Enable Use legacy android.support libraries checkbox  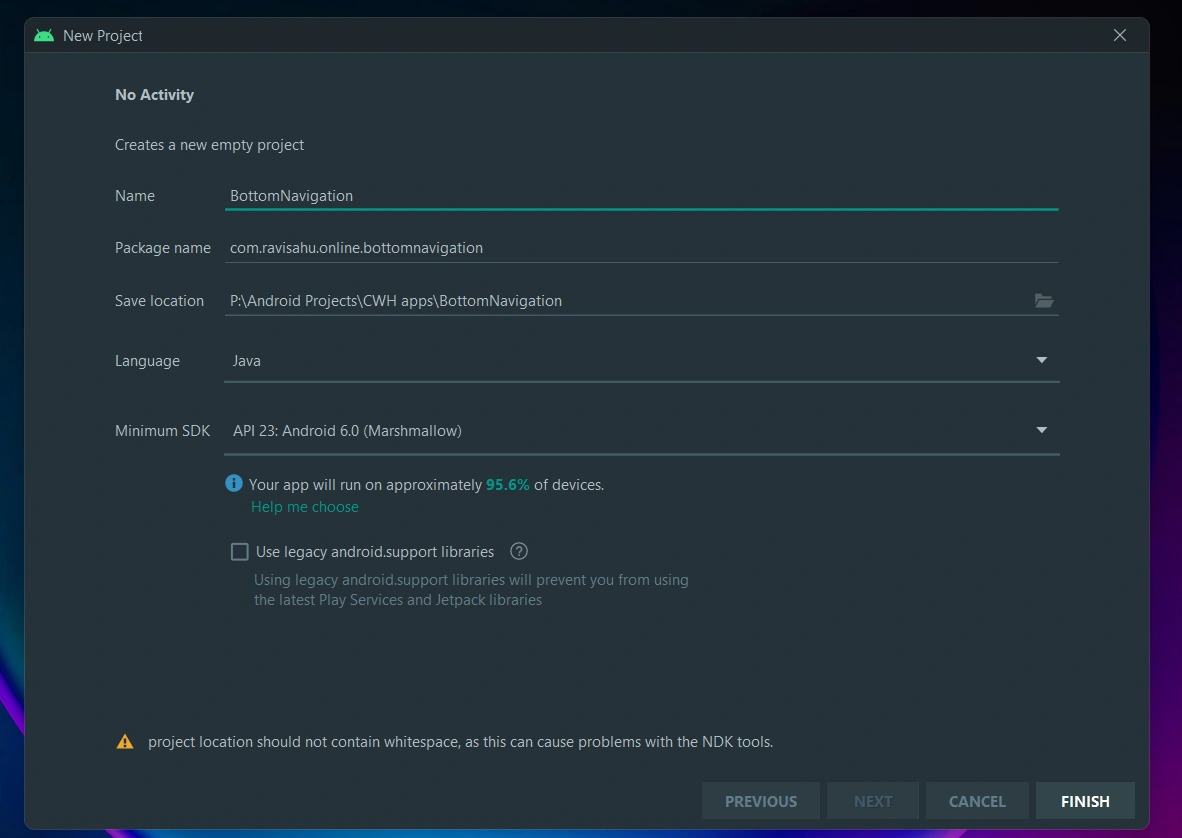tap(240, 552)
